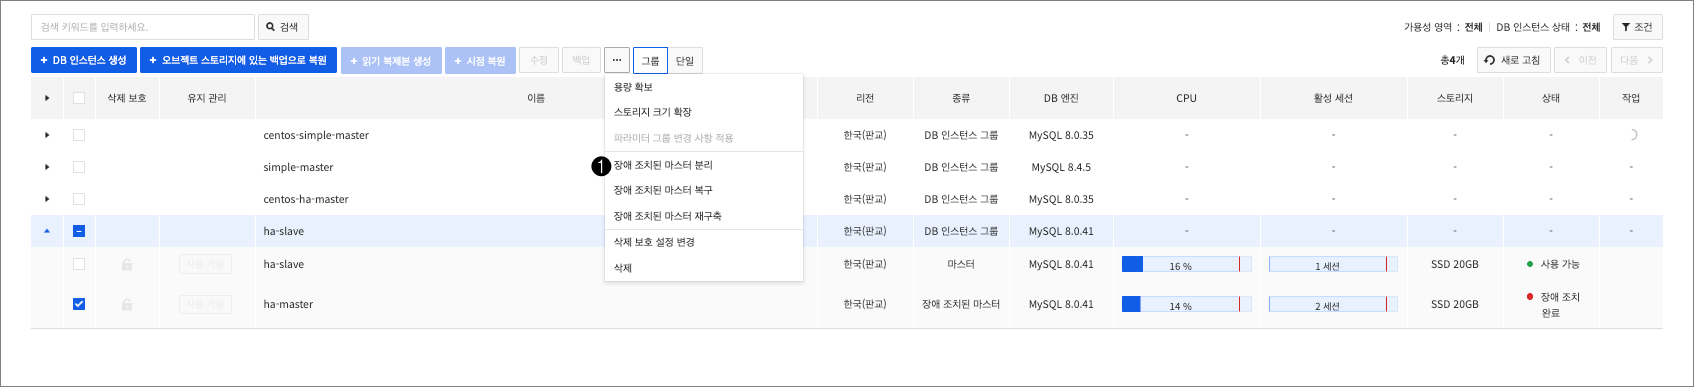Expand the centos-simple-master group row
Screen dimensions: 1694x387
(47, 135)
